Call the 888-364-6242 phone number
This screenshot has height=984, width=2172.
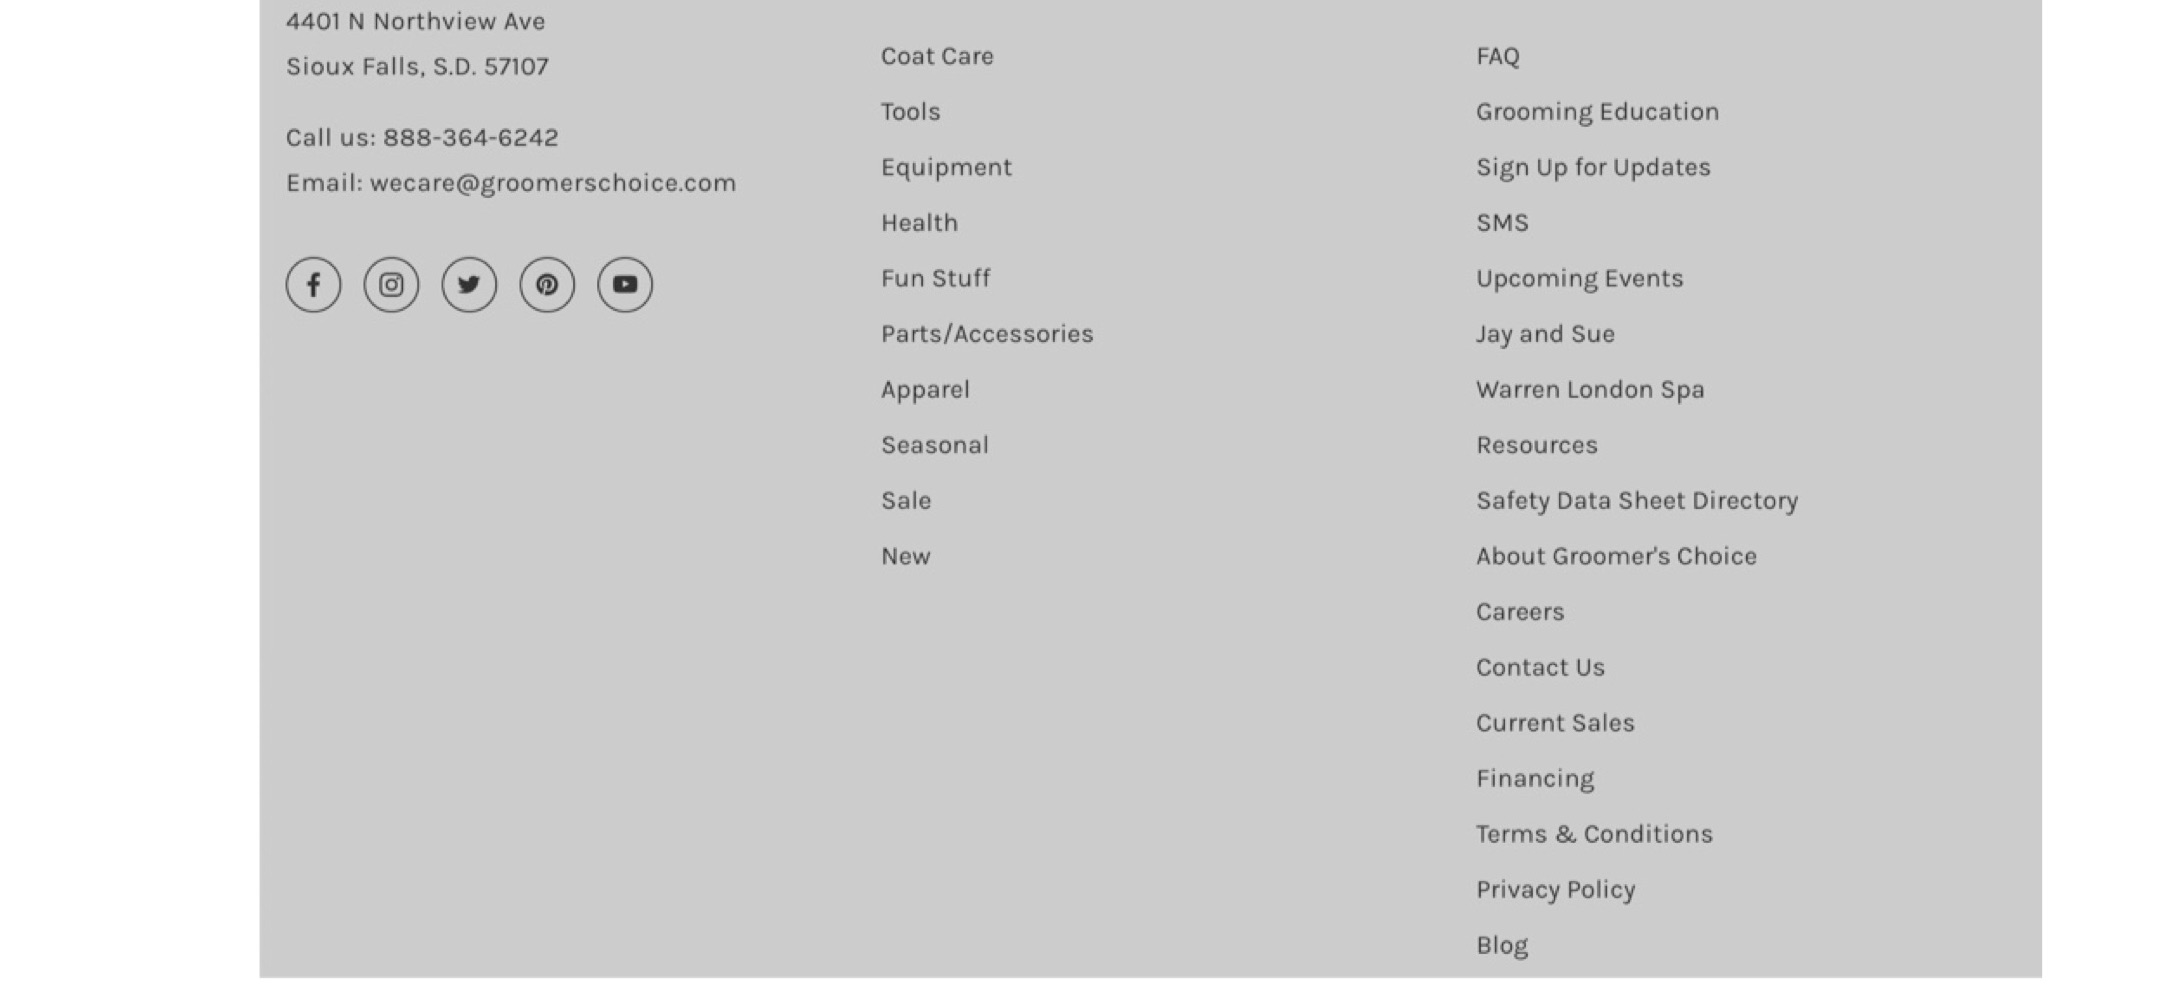pos(471,137)
